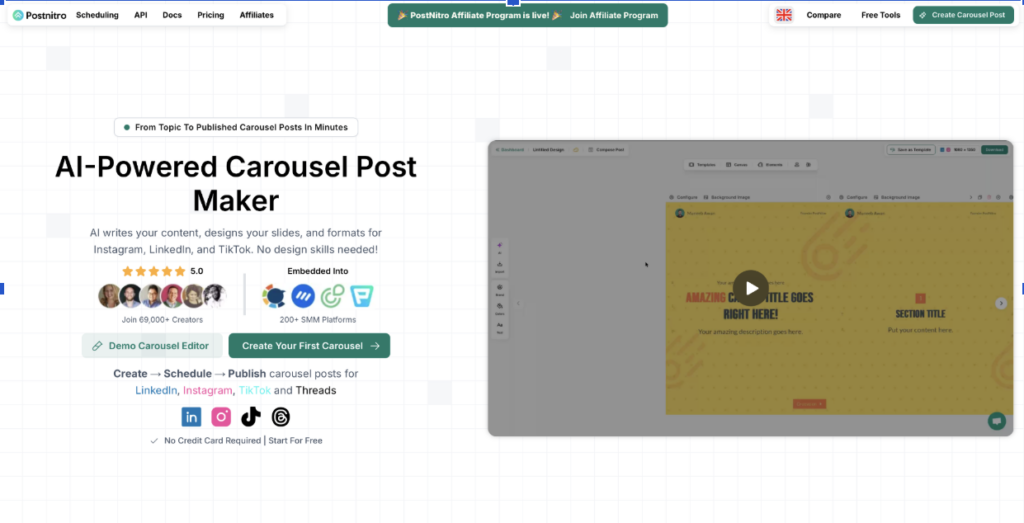Click the blonde woman creator avatar
The height and width of the screenshot is (523, 1024).
[x=109, y=296]
